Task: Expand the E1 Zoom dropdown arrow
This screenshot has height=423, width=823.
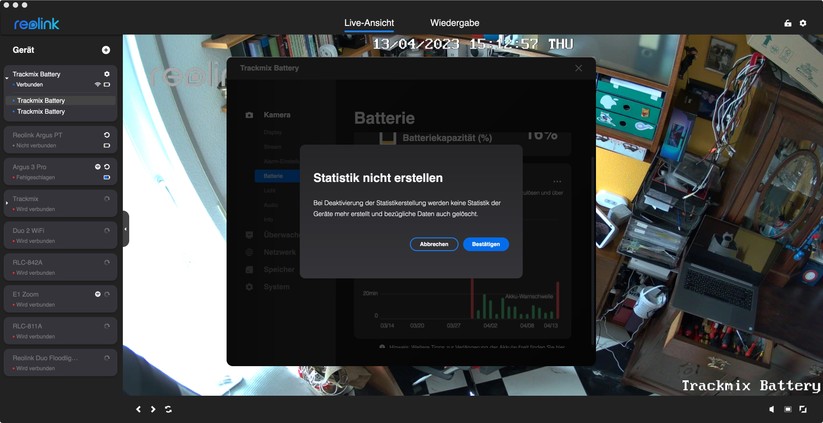Action: point(98,294)
